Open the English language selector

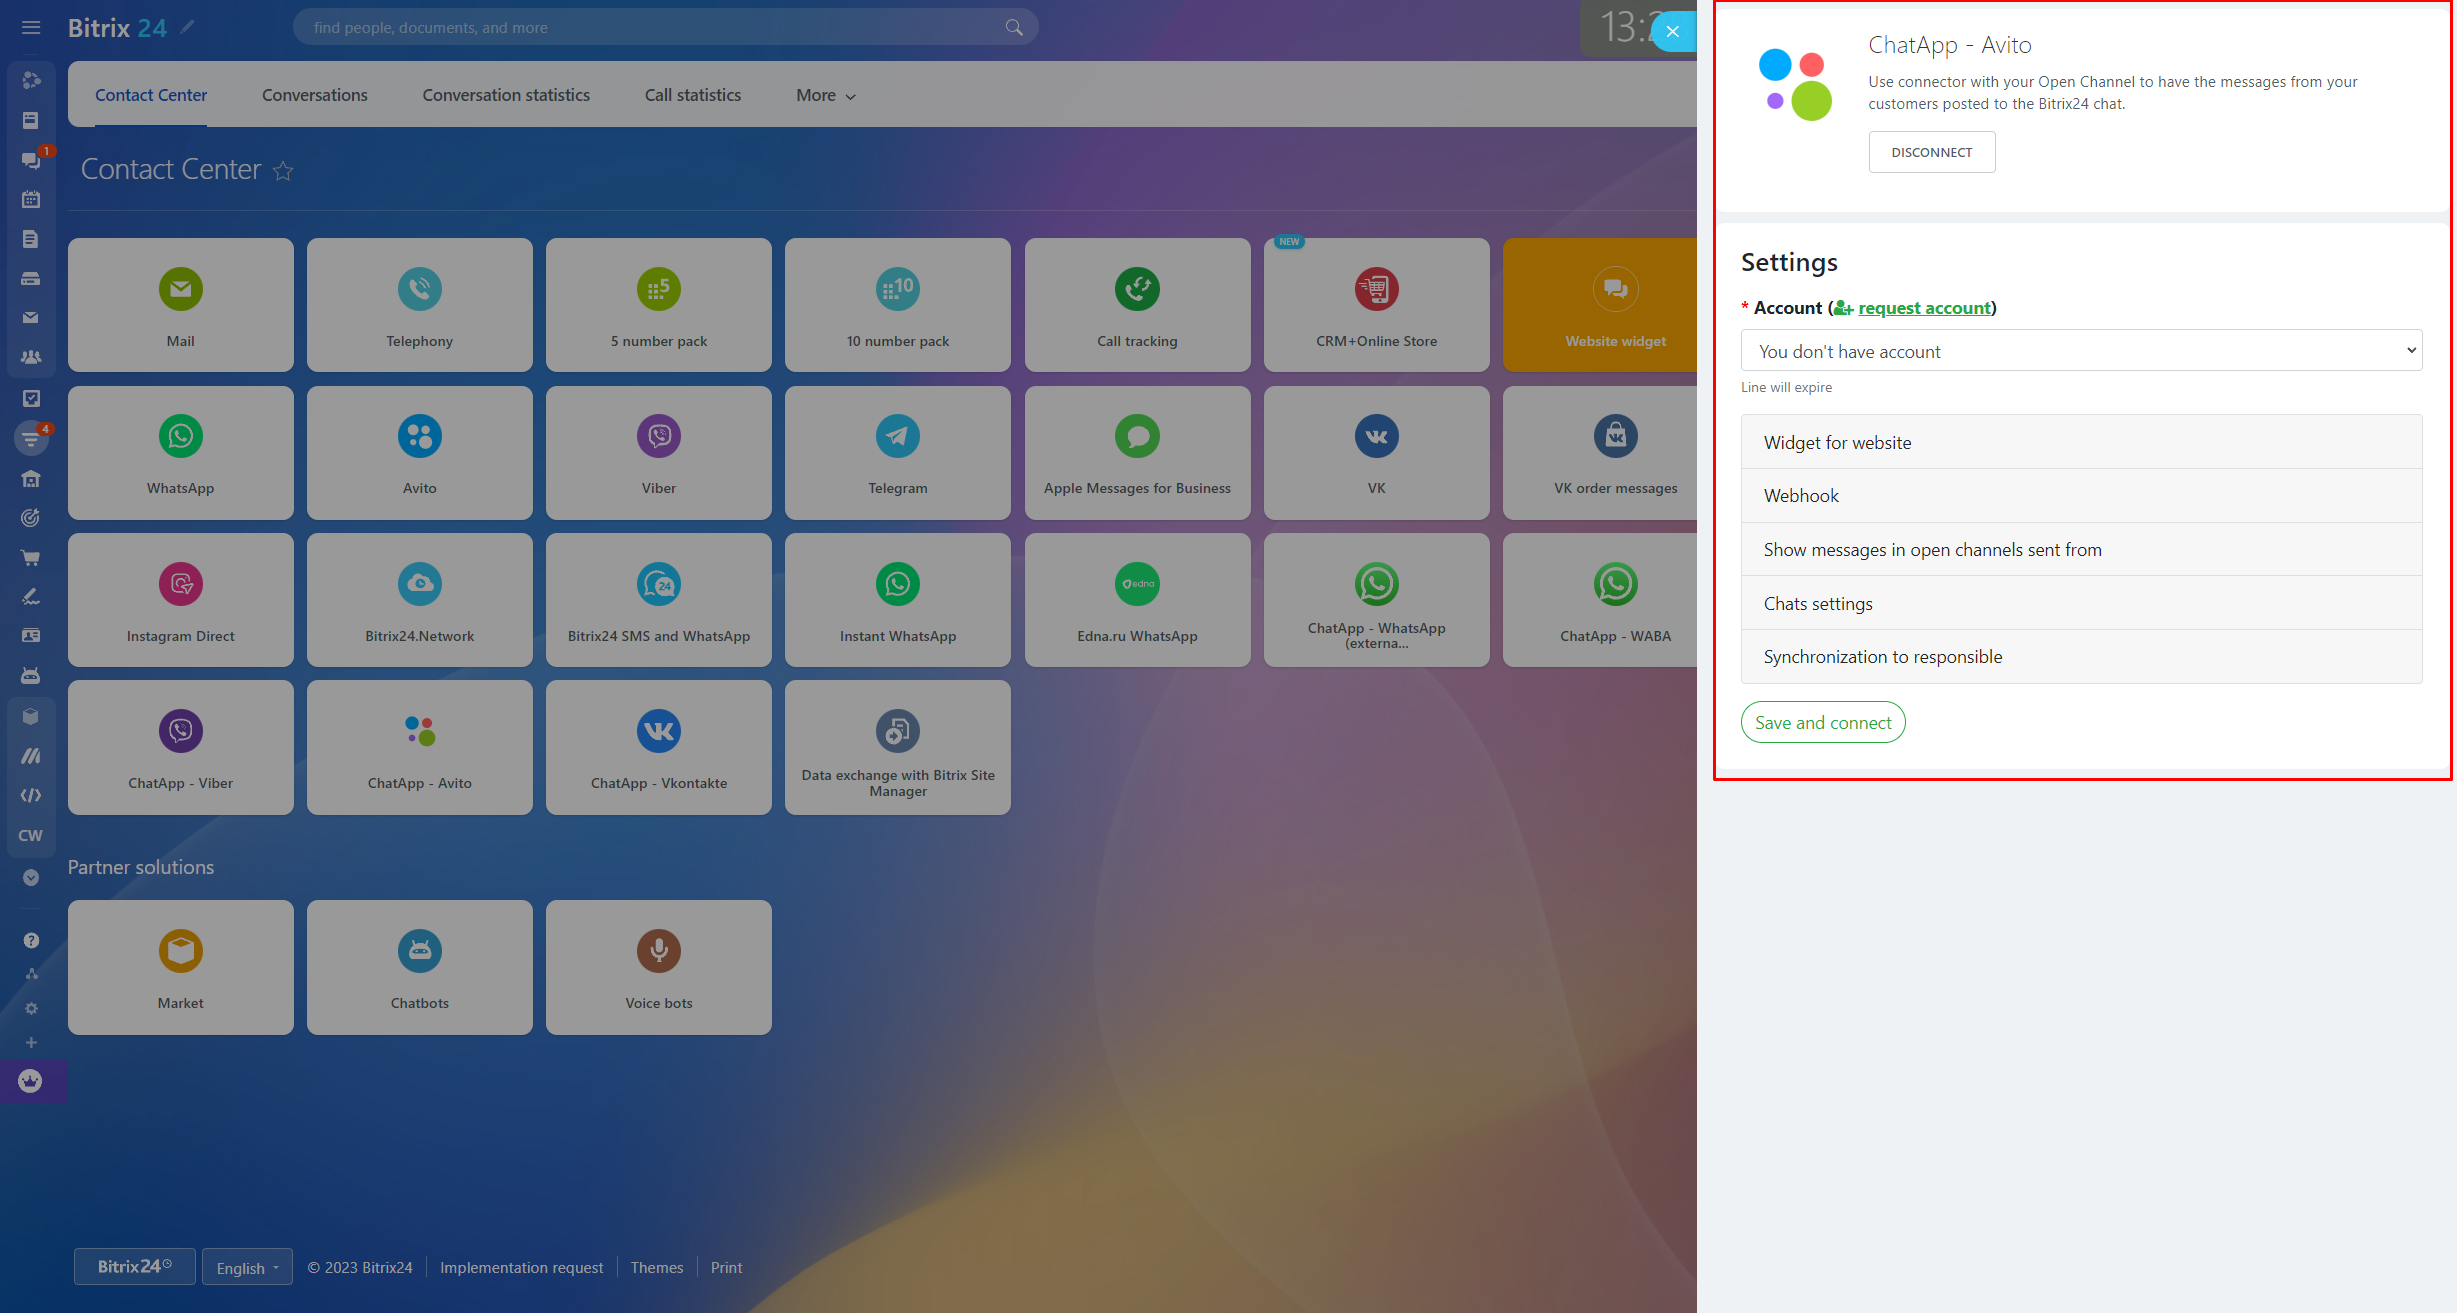[247, 1267]
